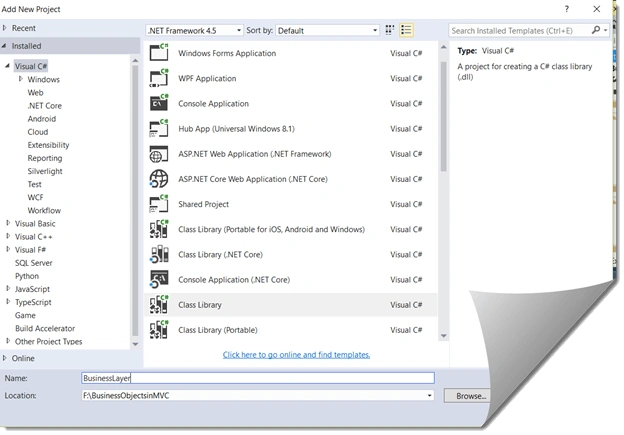Image resolution: width=624 pixels, height=435 pixels.
Task: Select SQL Server in the tree
Action: (x=33, y=263)
